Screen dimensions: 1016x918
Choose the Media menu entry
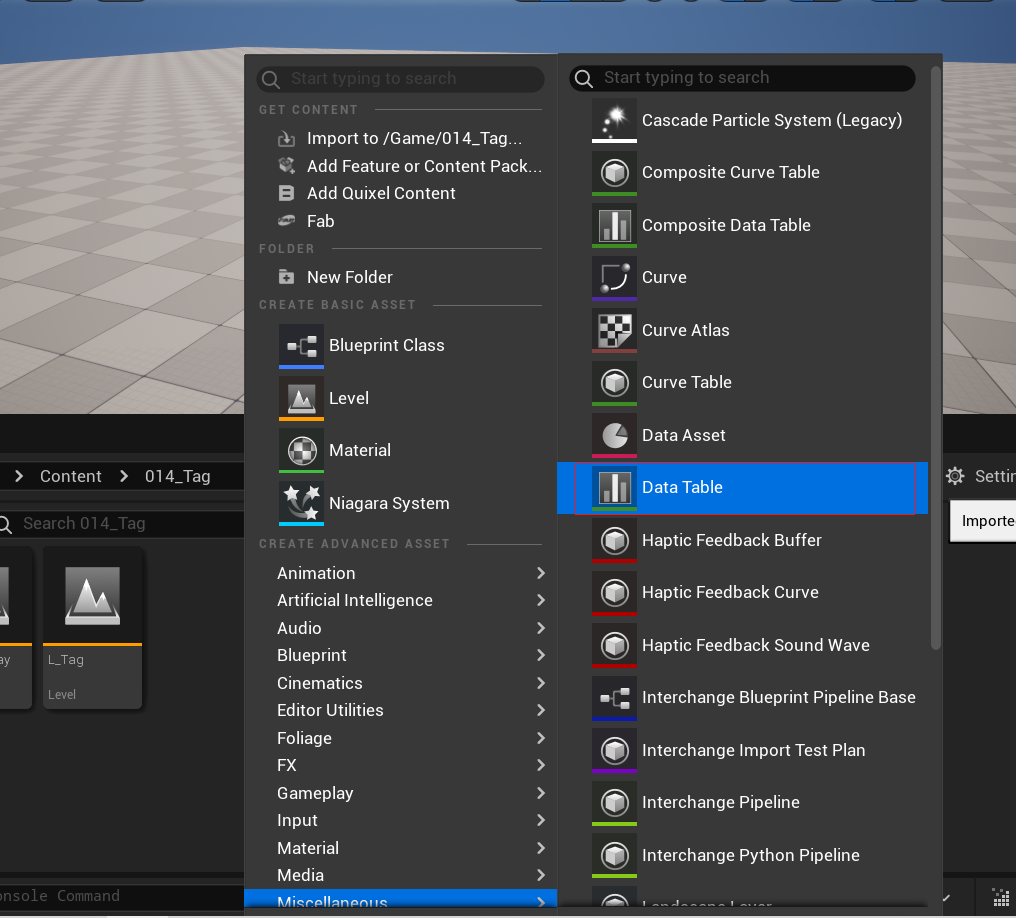click(400, 875)
